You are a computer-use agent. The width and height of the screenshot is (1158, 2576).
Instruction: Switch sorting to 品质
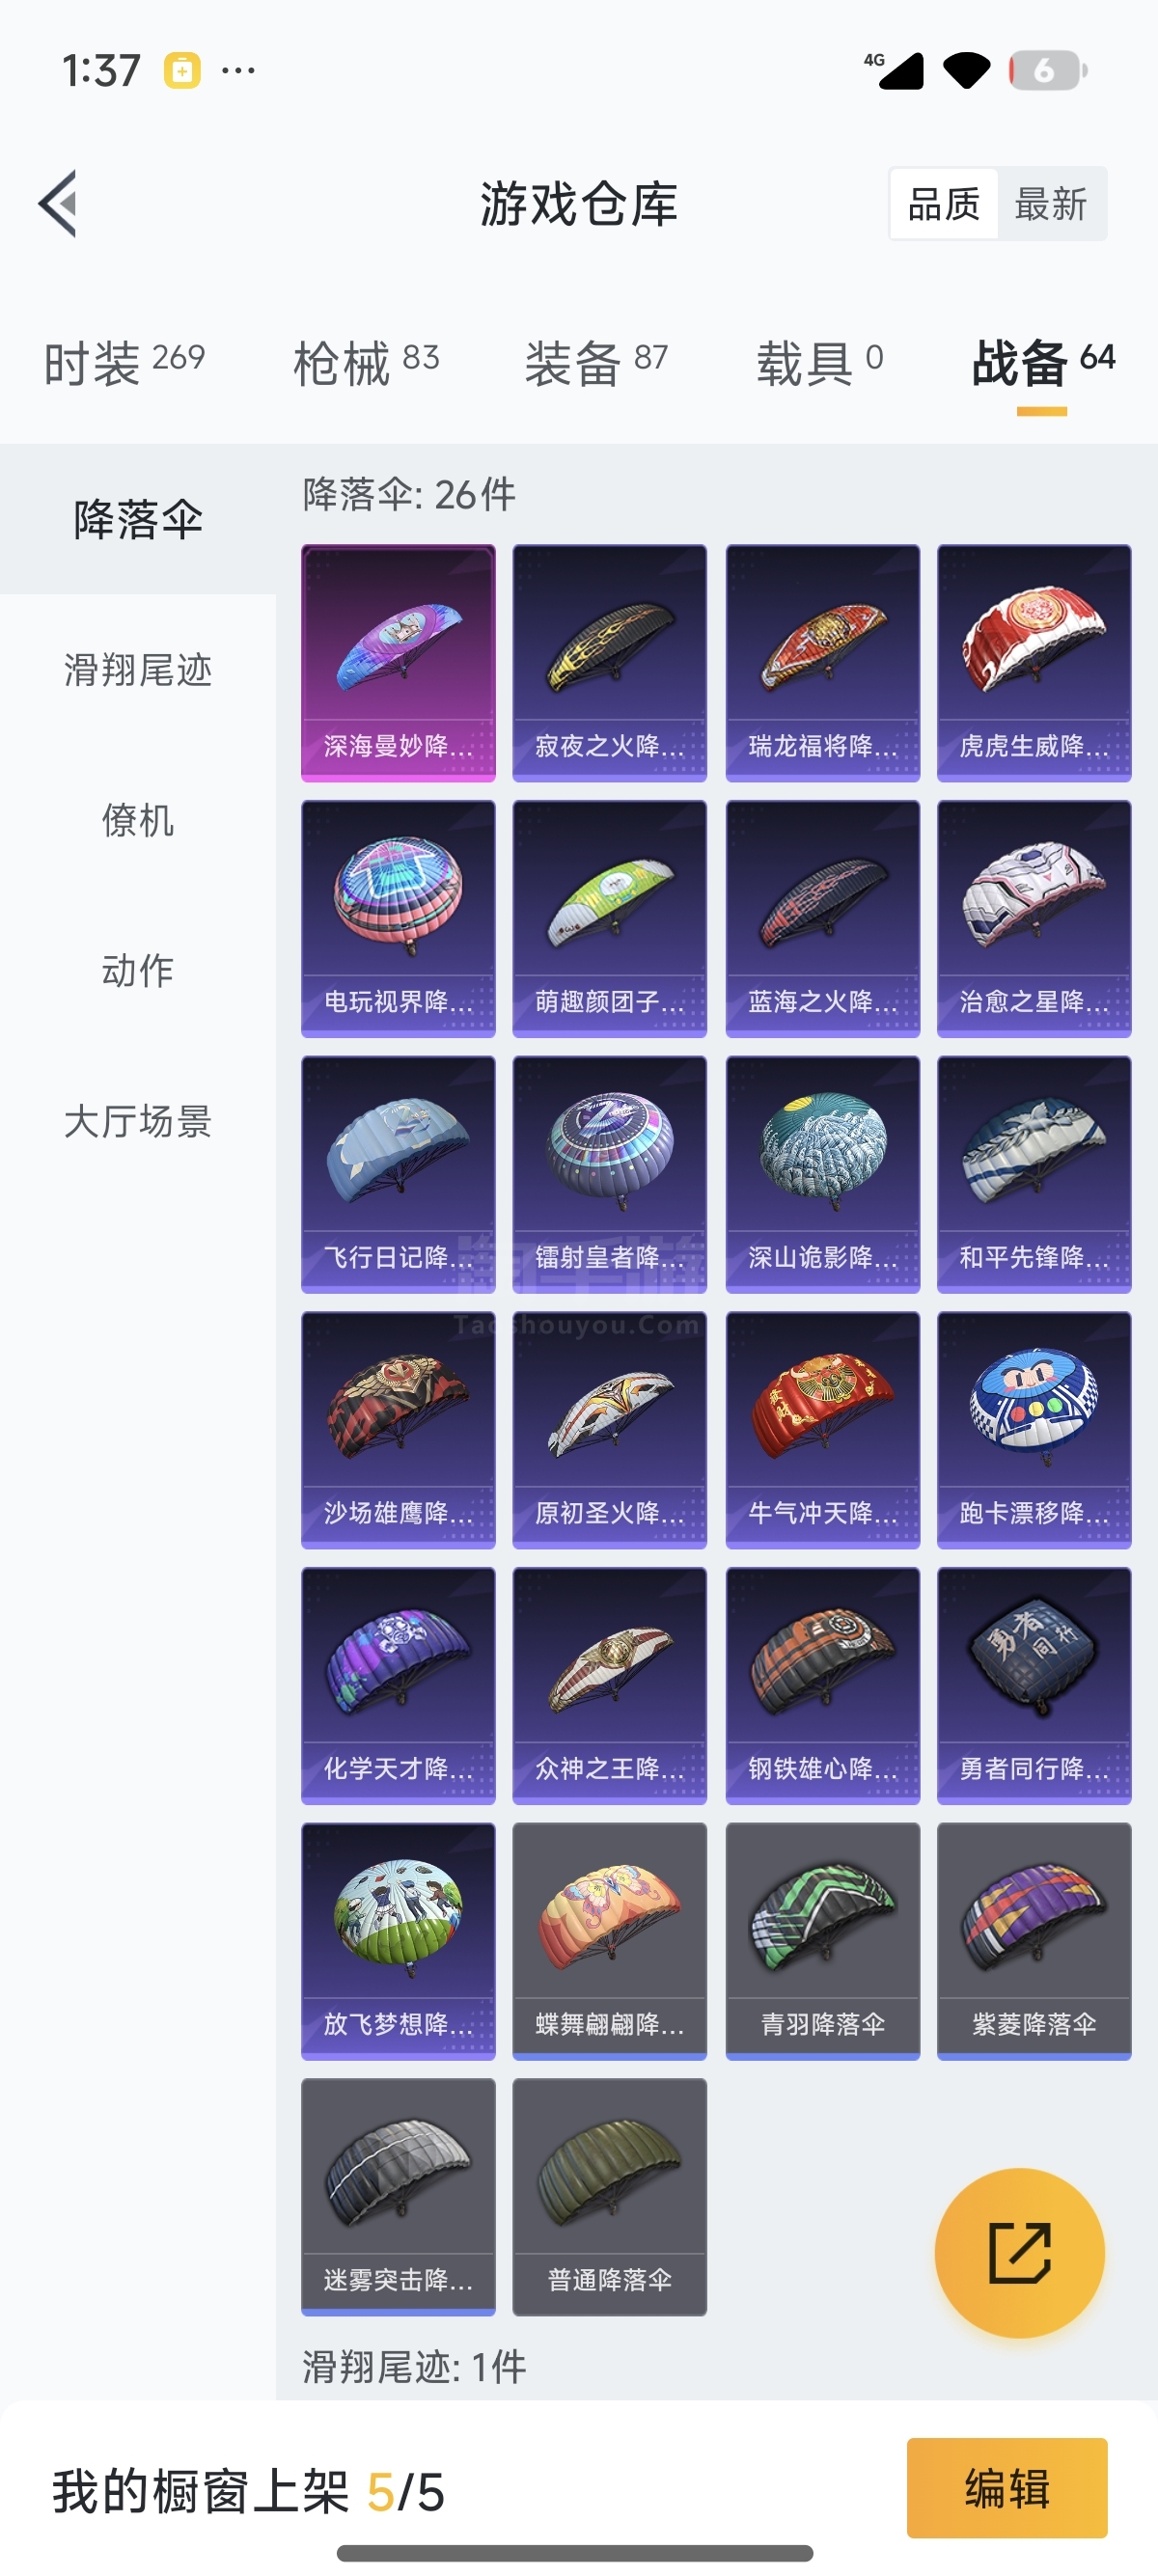coord(943,204)
